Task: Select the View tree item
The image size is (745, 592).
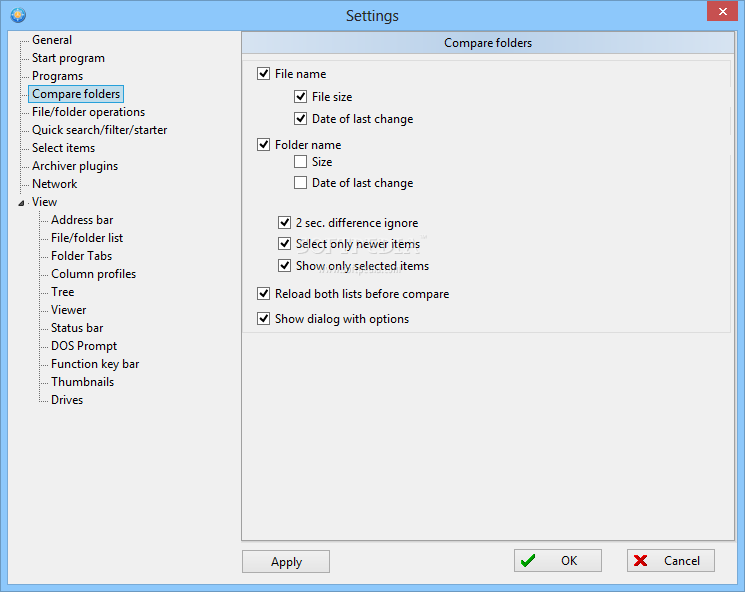Action: (x=44, y=202)
